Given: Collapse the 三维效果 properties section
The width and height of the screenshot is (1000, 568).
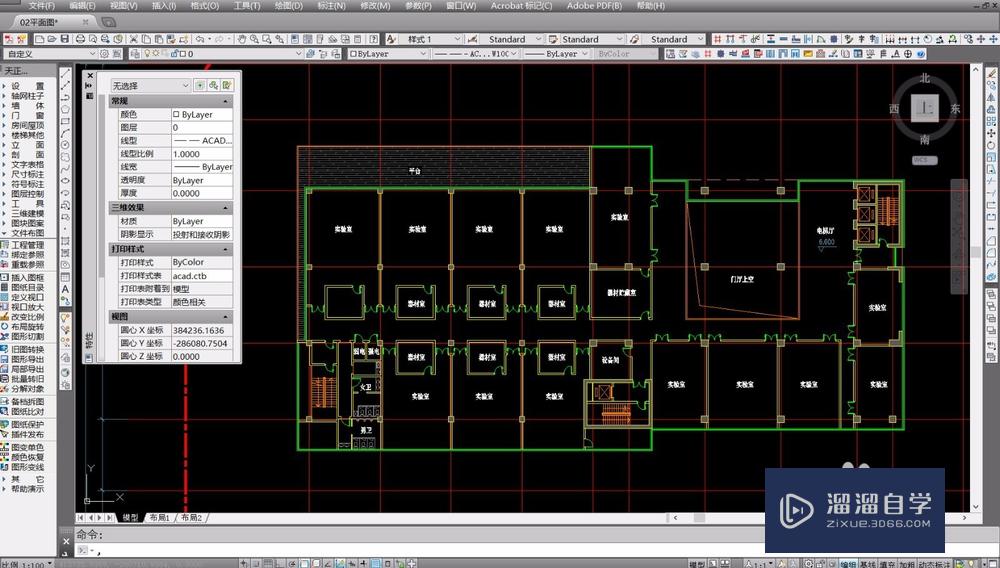Looking at the screenshot, I should pyautogui.click(x=225, y=208).
